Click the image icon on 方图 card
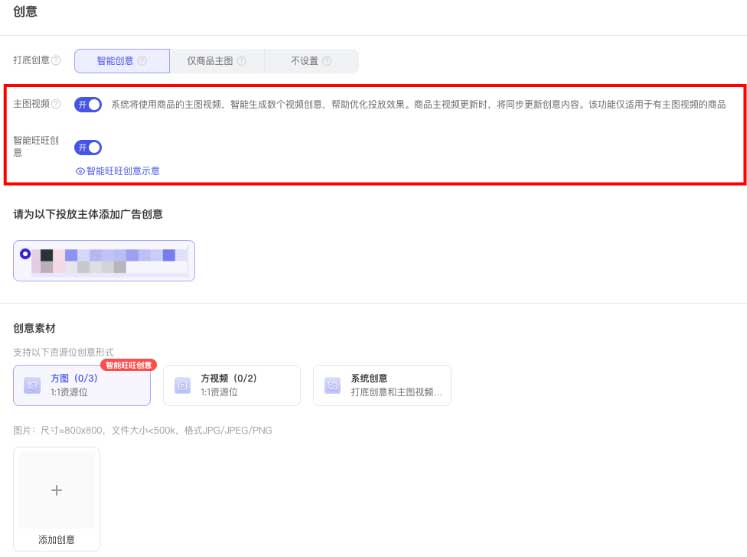Screen dimensions: 747x557 (32, 385)
